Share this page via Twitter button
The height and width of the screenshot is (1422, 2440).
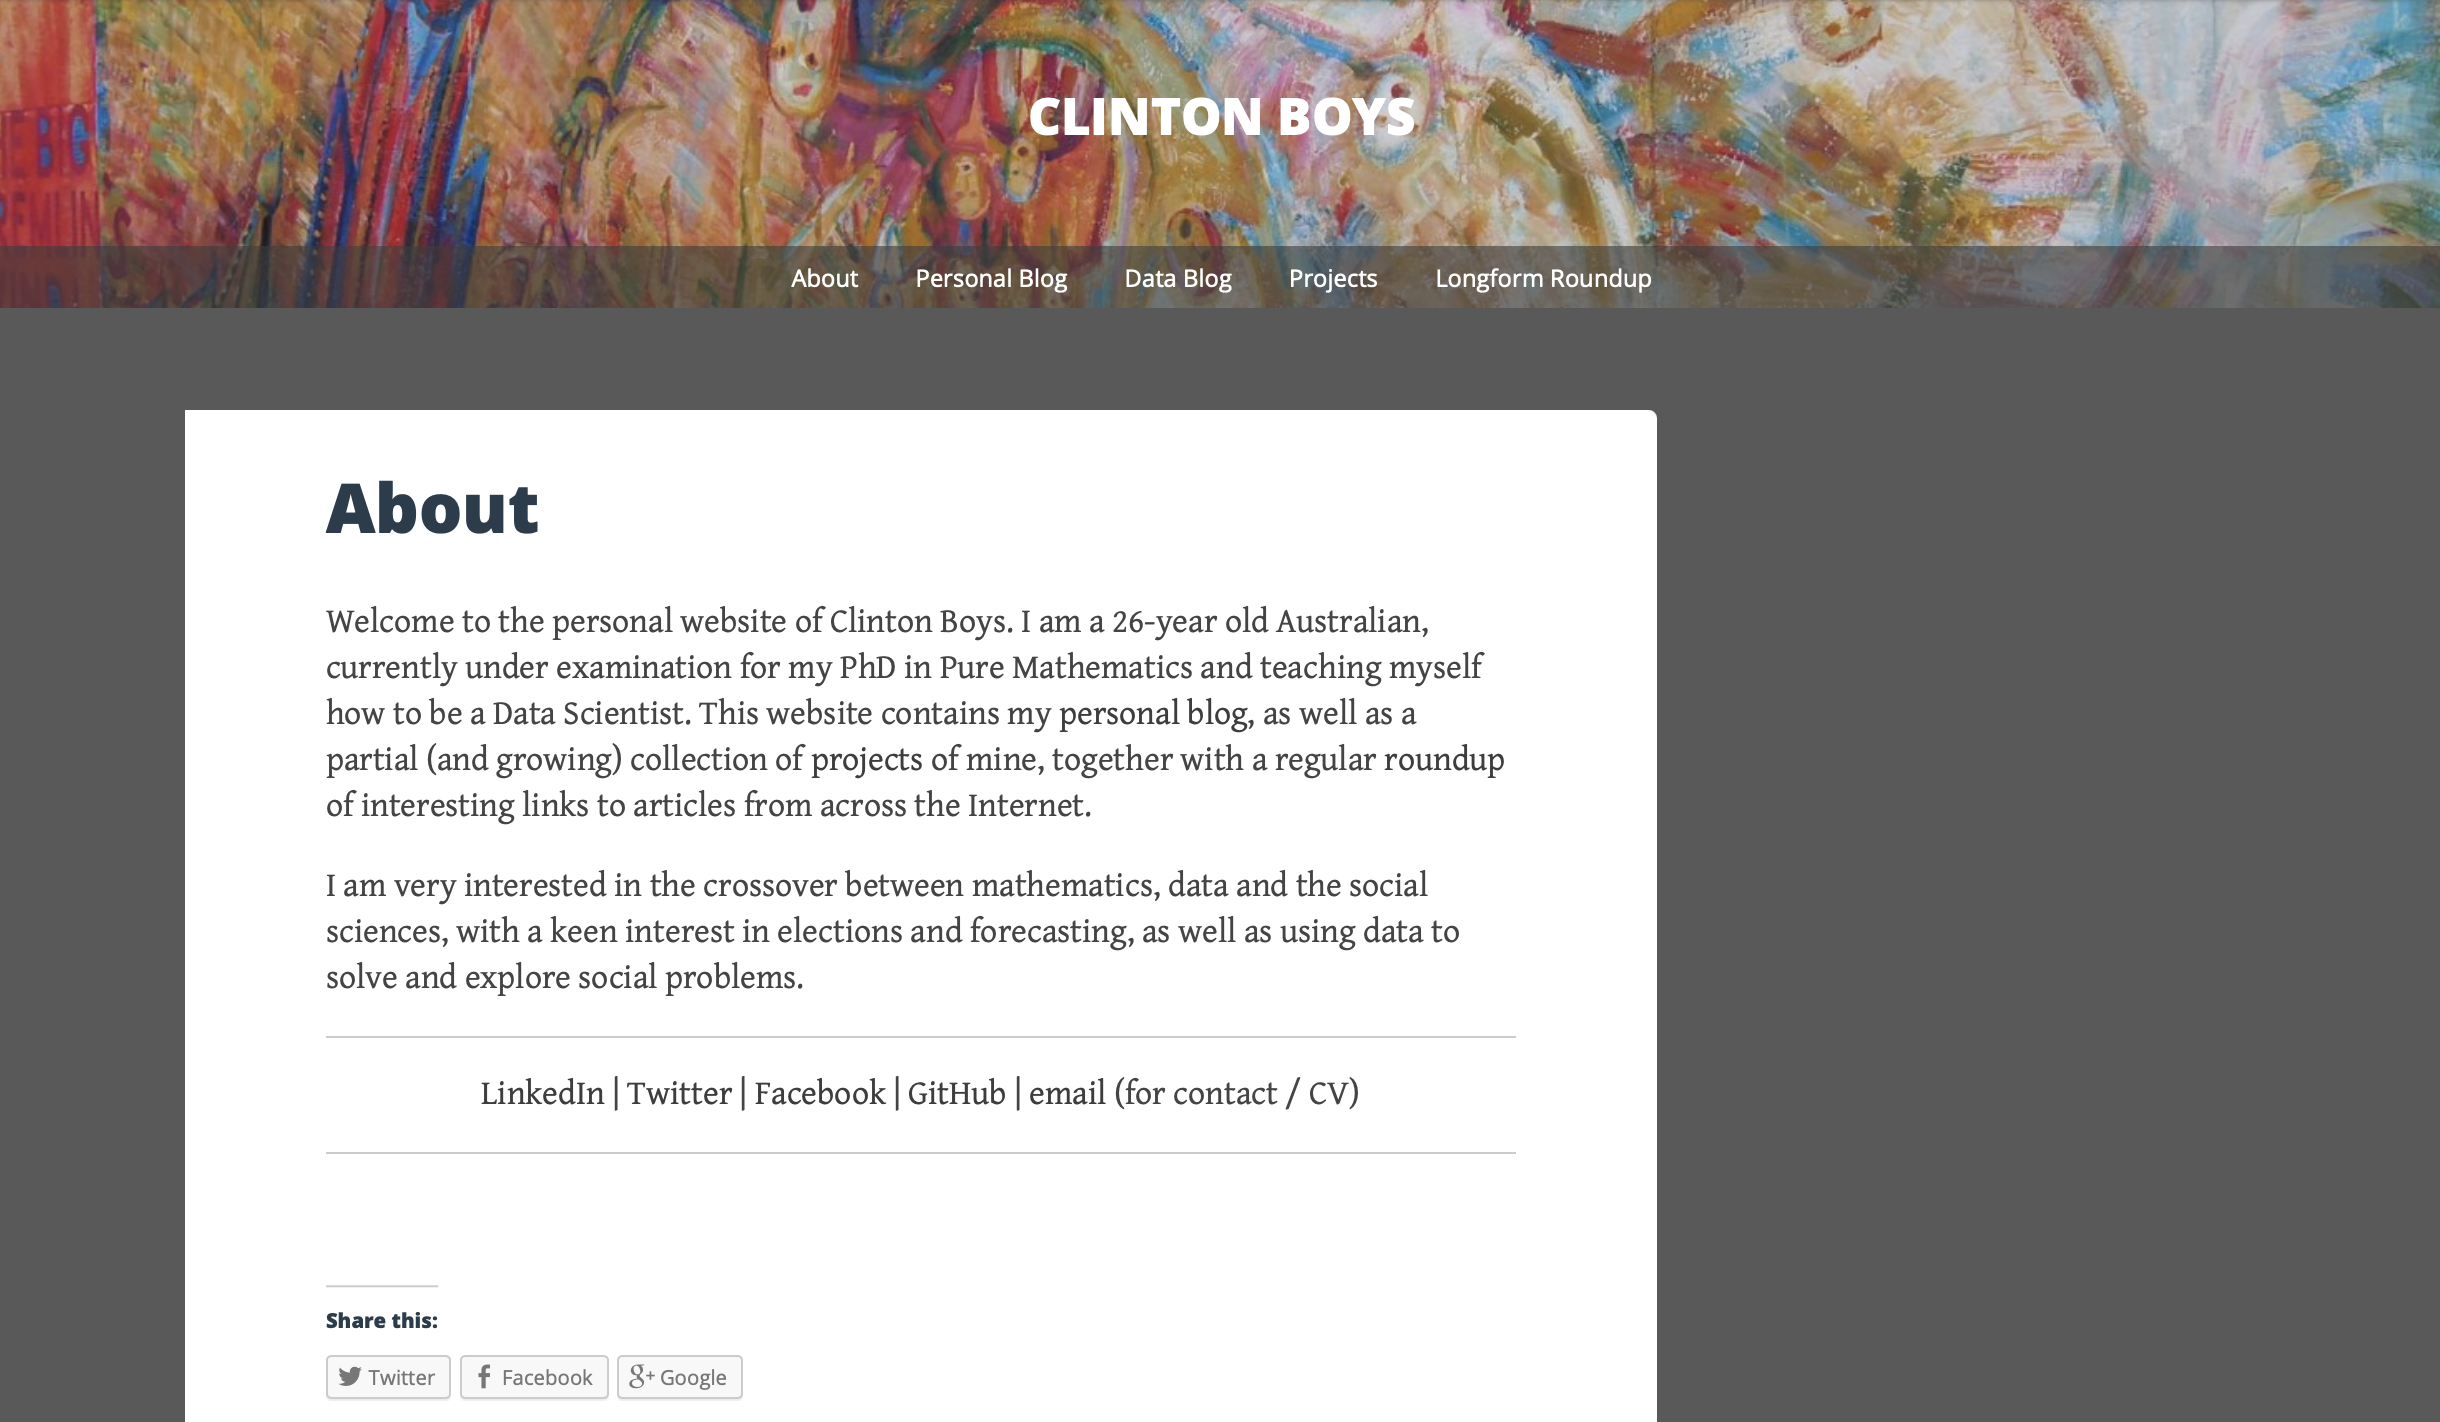pyautogui.click(x=388, y=1377)
